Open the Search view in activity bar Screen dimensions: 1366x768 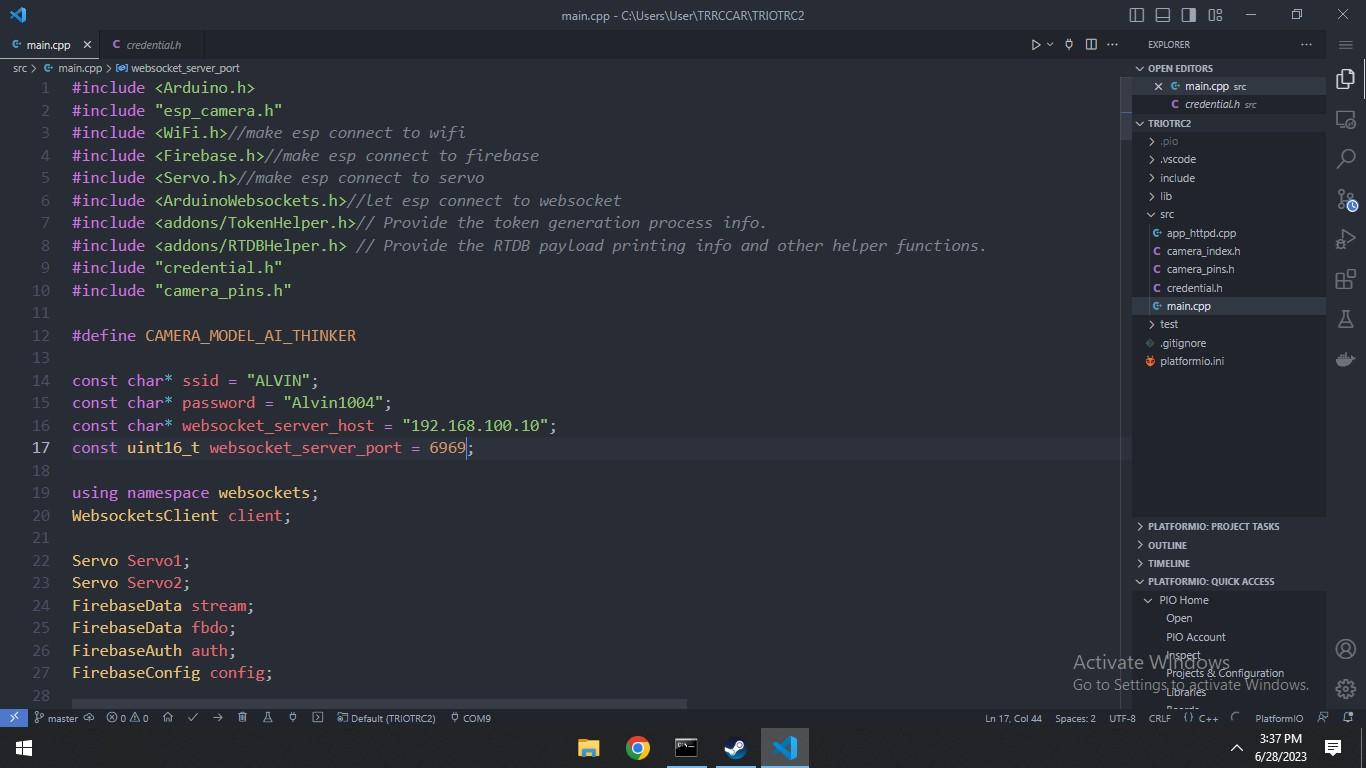pos(1346,159)
